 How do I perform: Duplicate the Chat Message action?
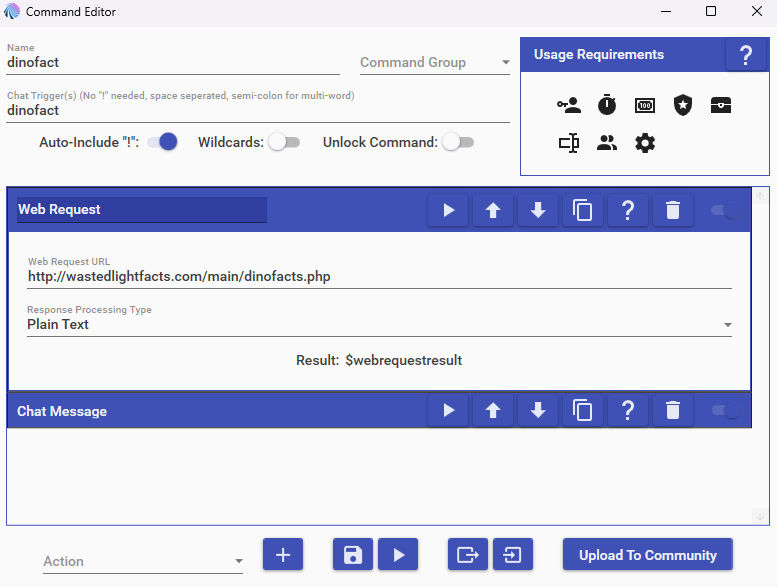pos(583,411)
